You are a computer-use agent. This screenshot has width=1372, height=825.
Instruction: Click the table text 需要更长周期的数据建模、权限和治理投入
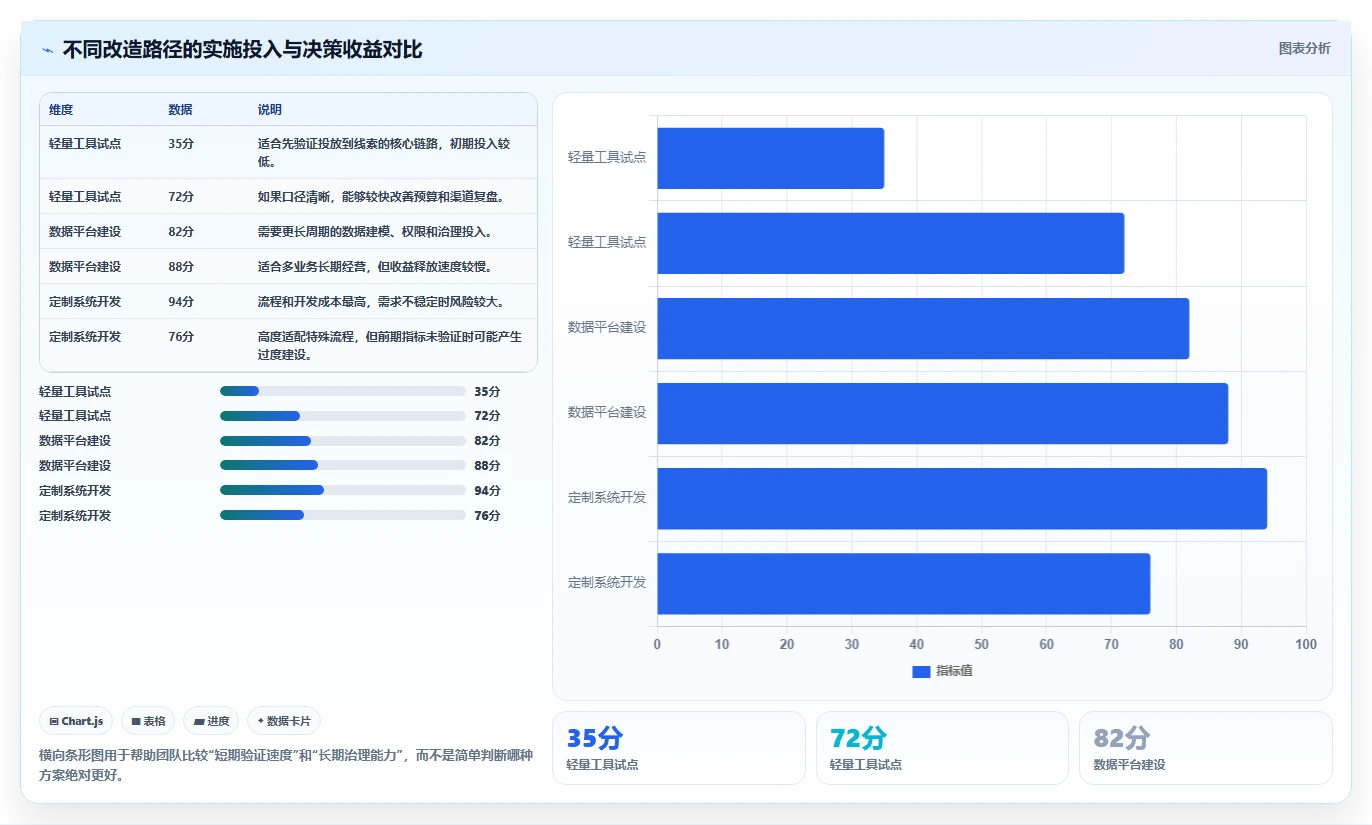click(374, 232)
